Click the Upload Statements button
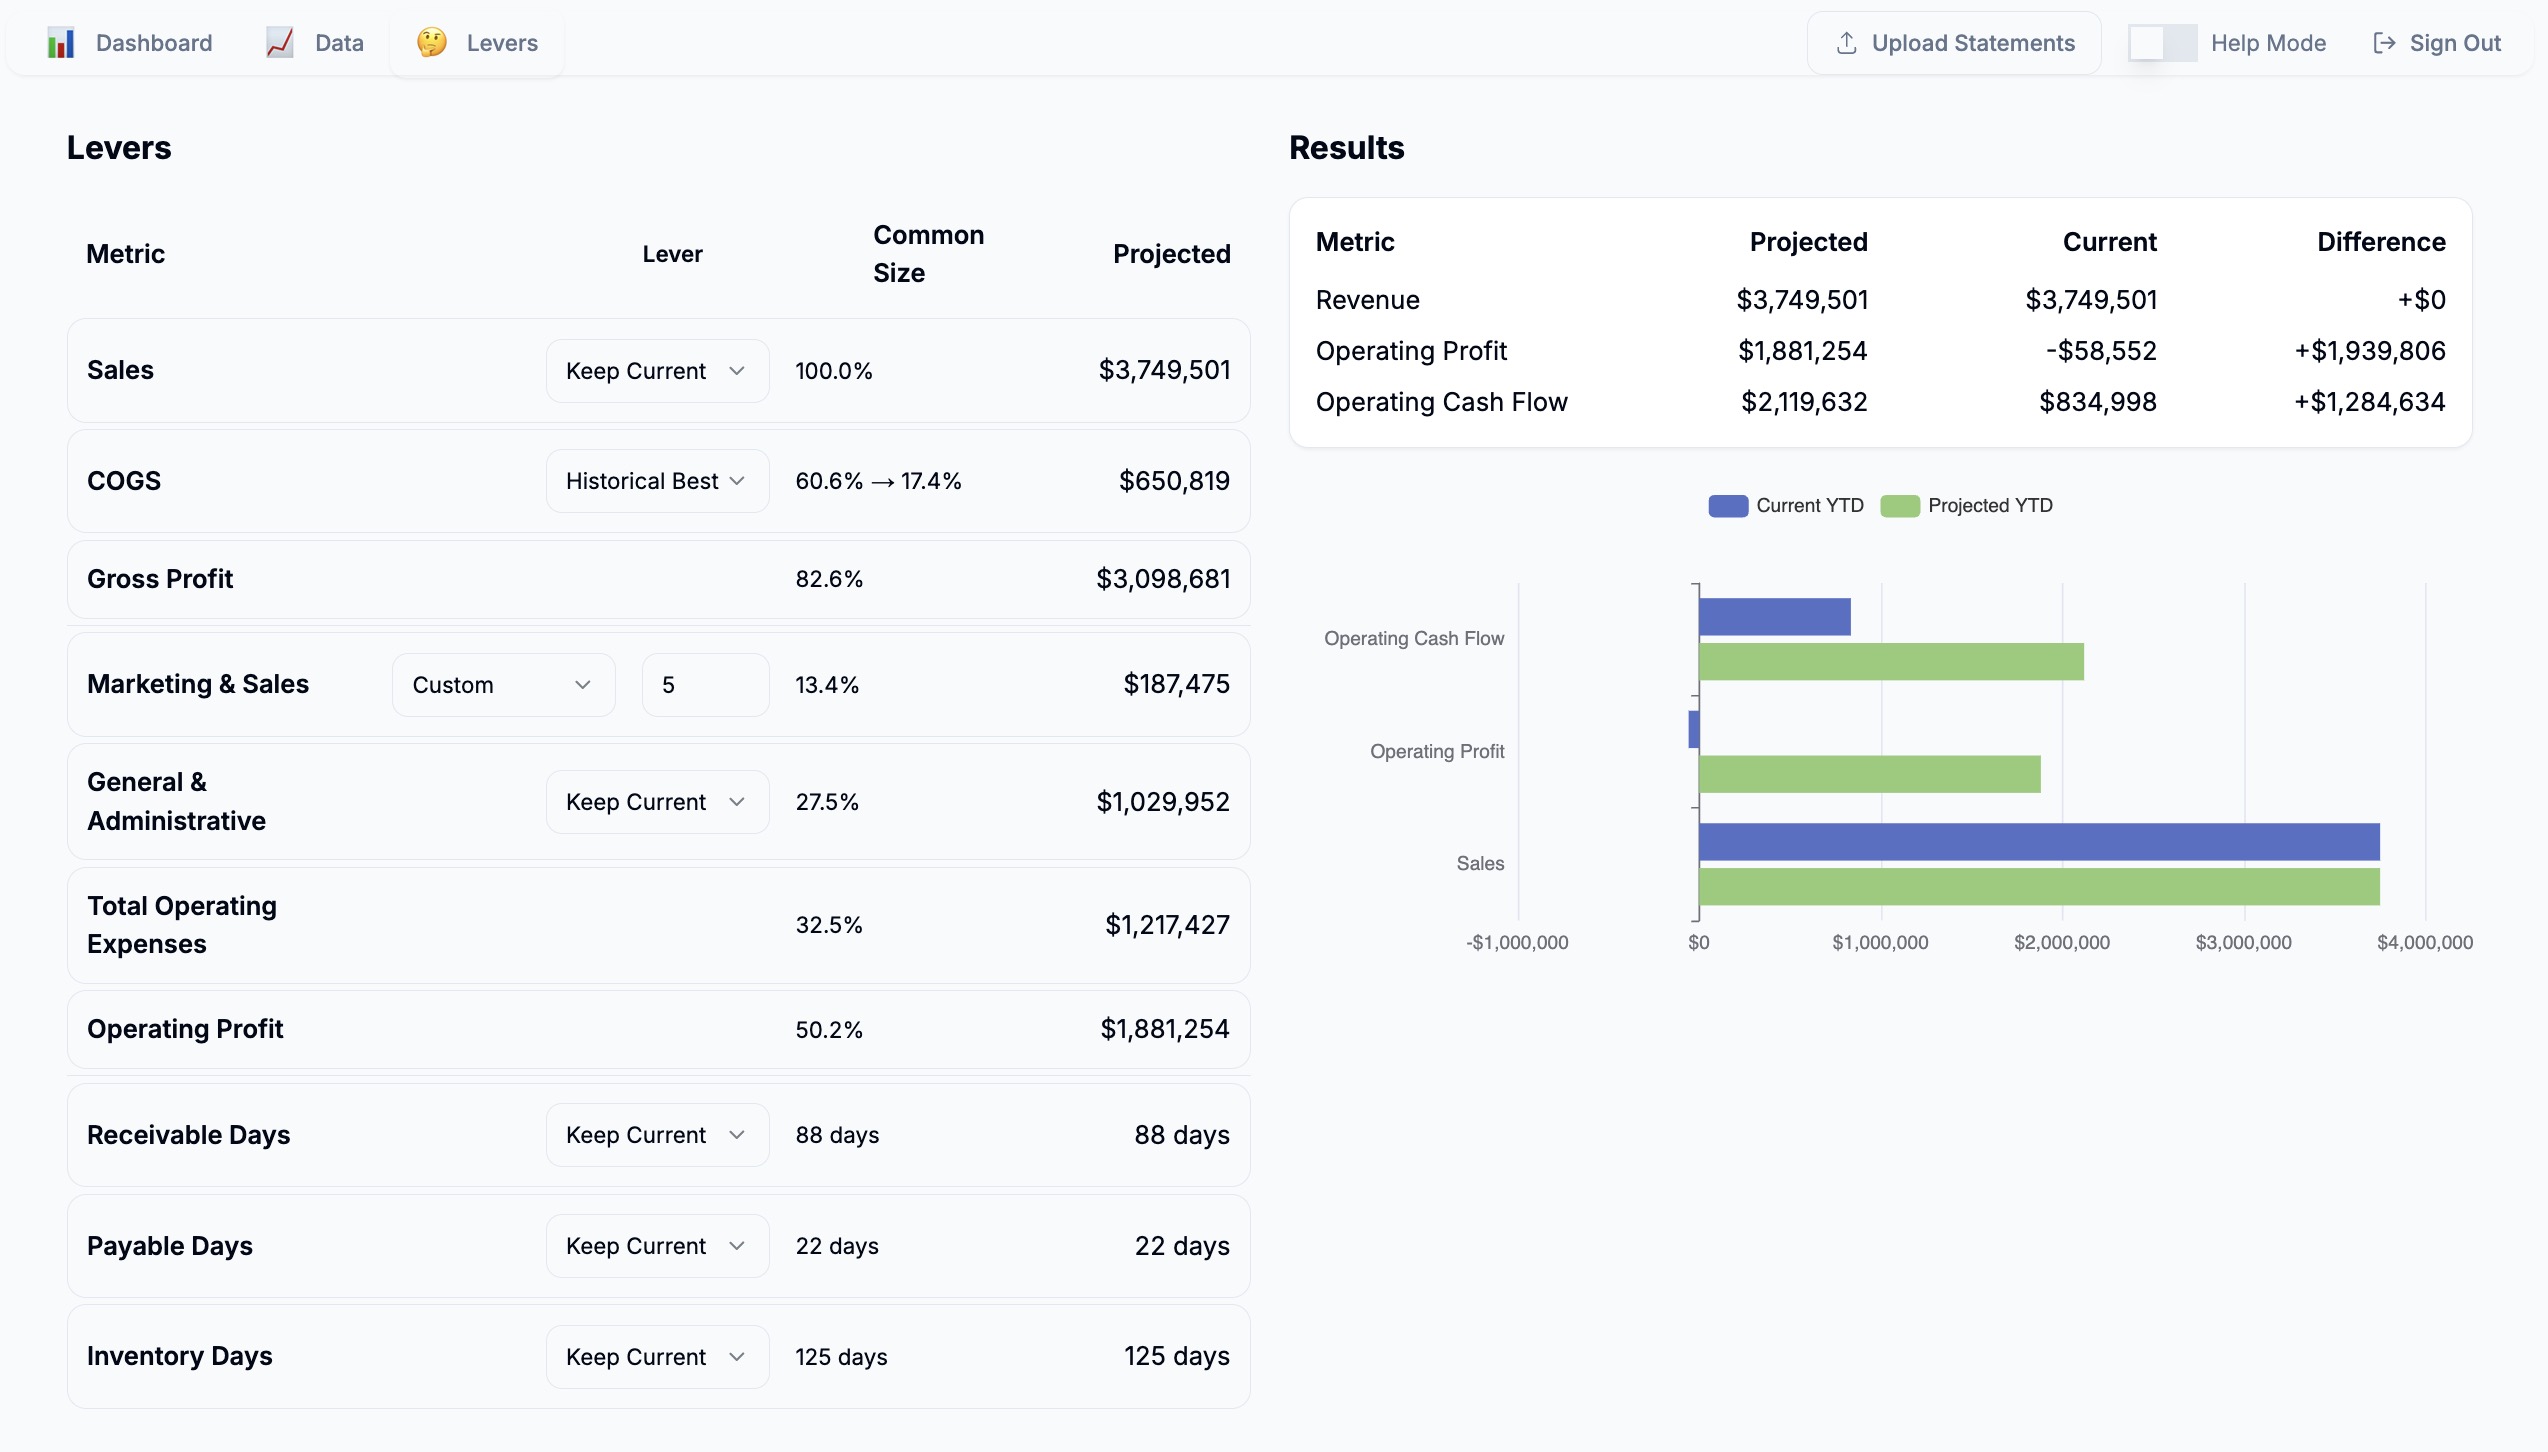 [x=1954, y=43]
